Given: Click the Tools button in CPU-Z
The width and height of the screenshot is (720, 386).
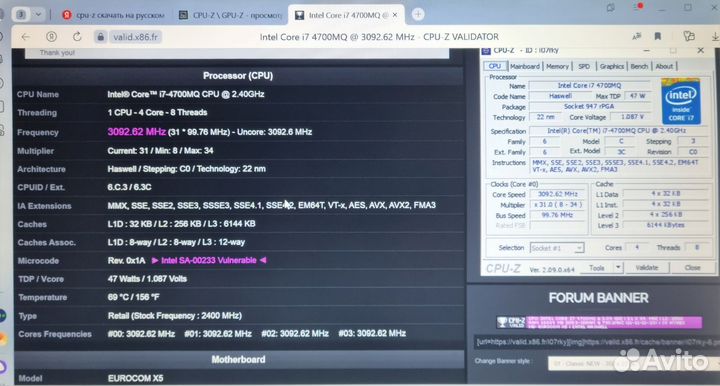Looking at the screenshot, I should [596, 268].
